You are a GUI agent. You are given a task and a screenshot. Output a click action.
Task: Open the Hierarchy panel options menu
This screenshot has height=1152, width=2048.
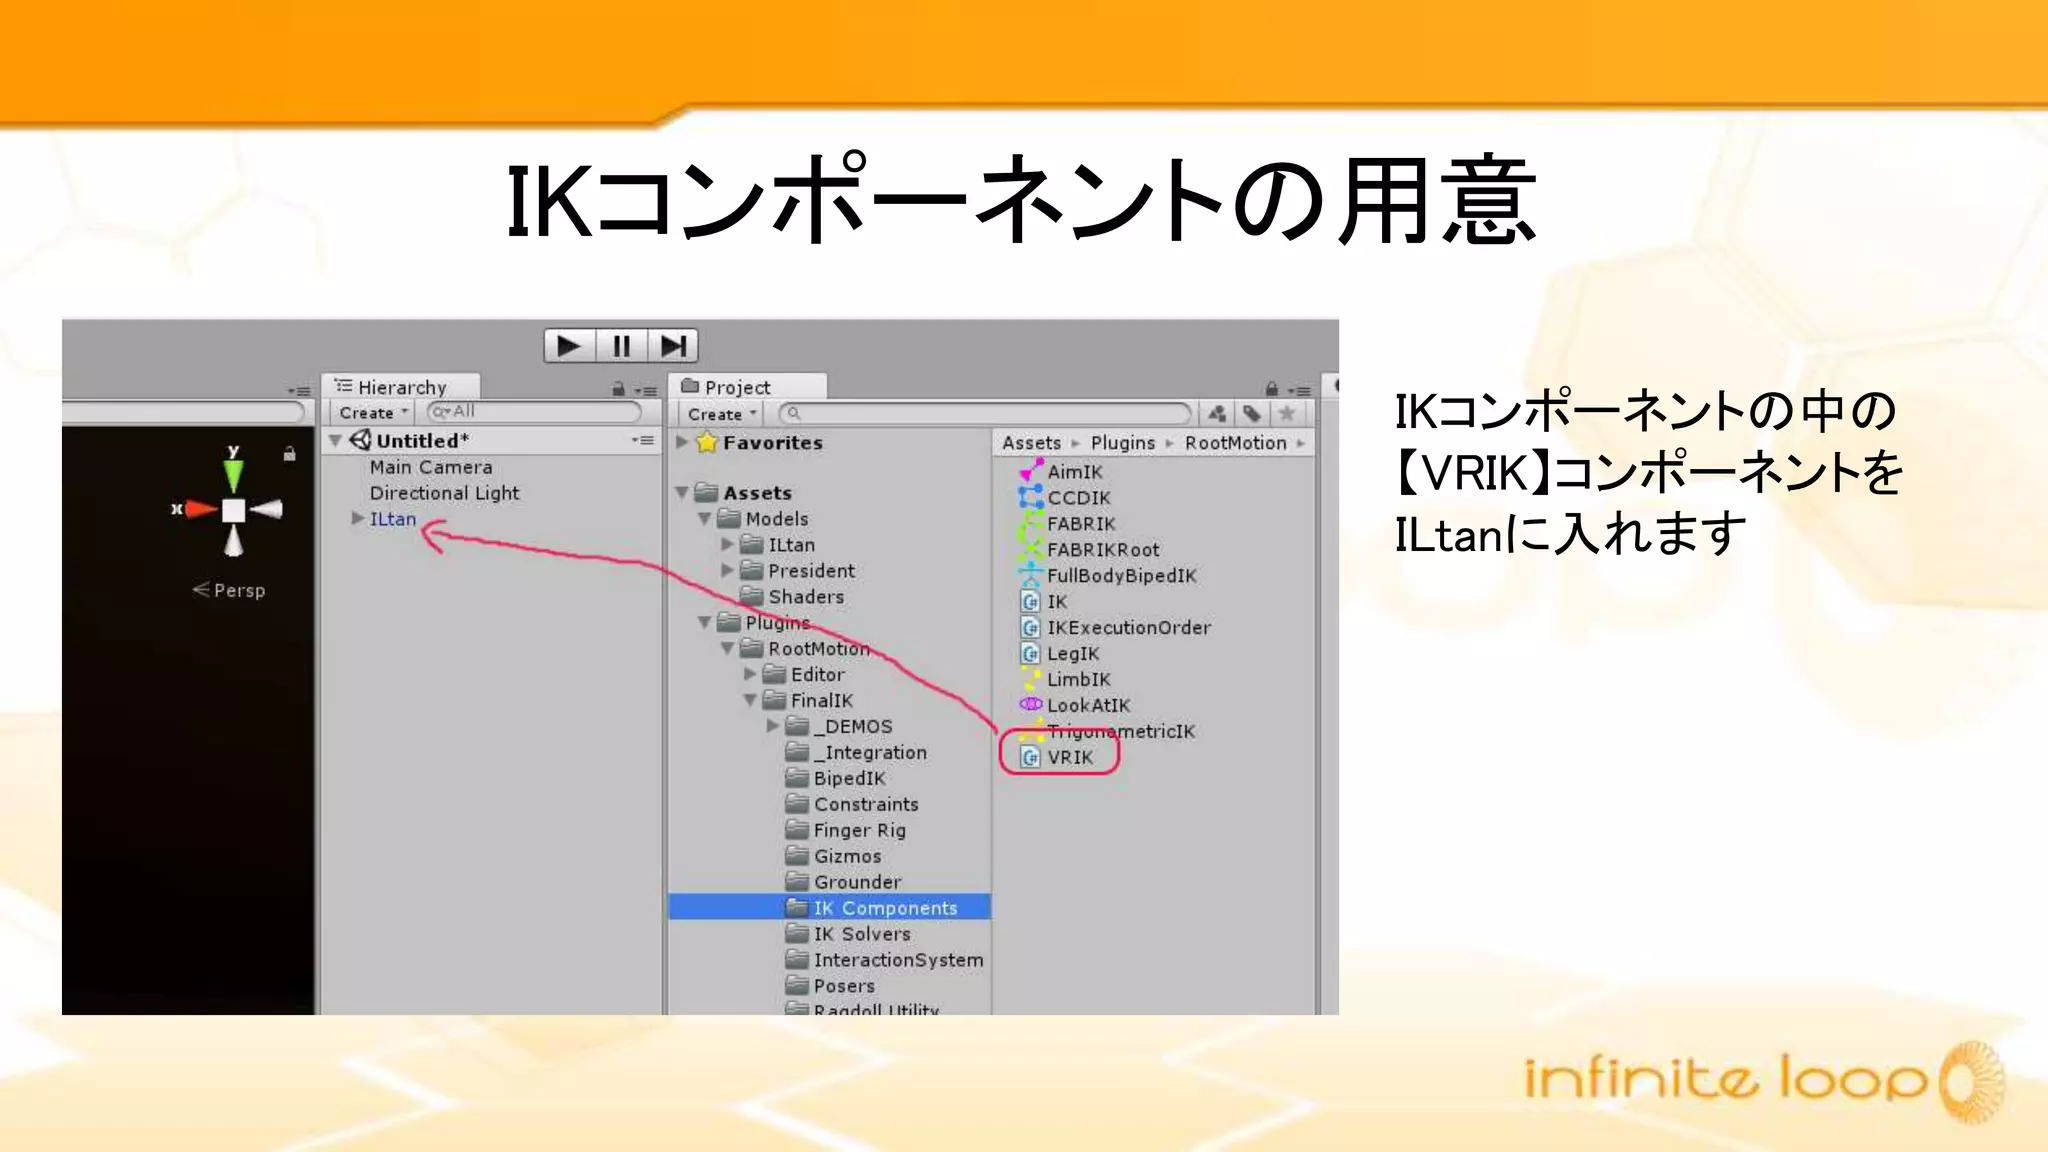[x=647, y=390]
